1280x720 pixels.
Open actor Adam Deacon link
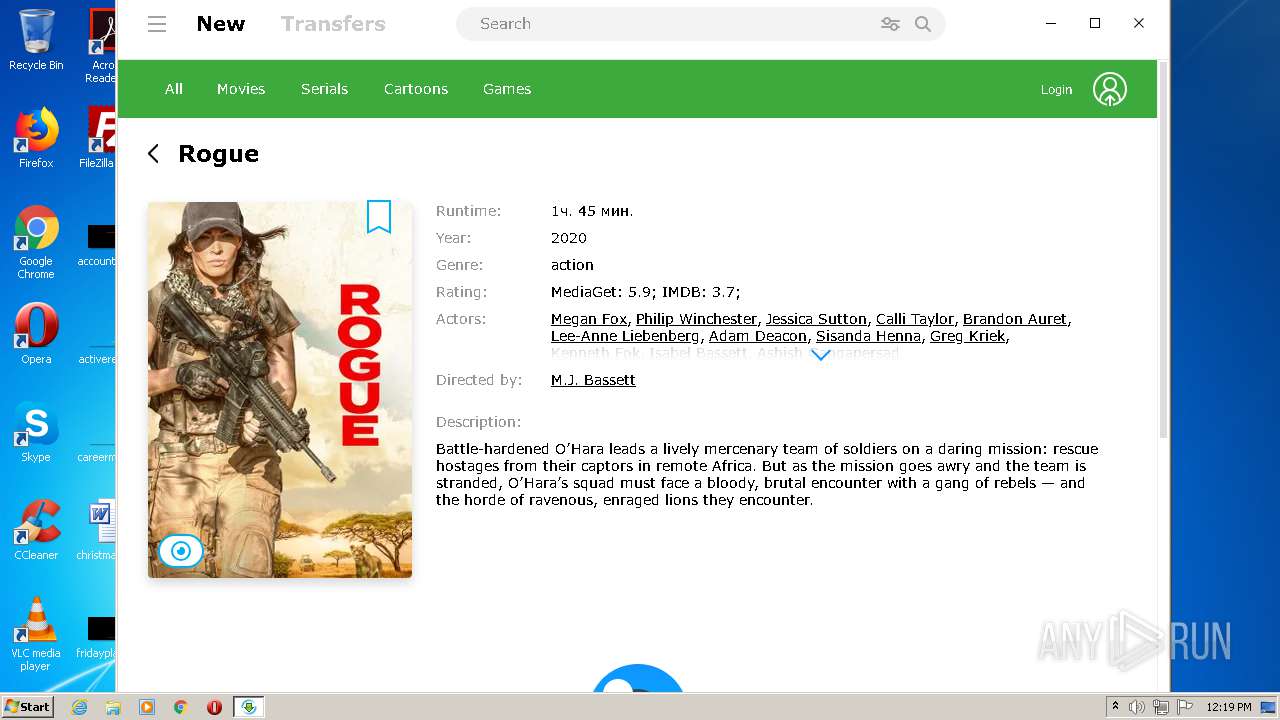(758, 336)
